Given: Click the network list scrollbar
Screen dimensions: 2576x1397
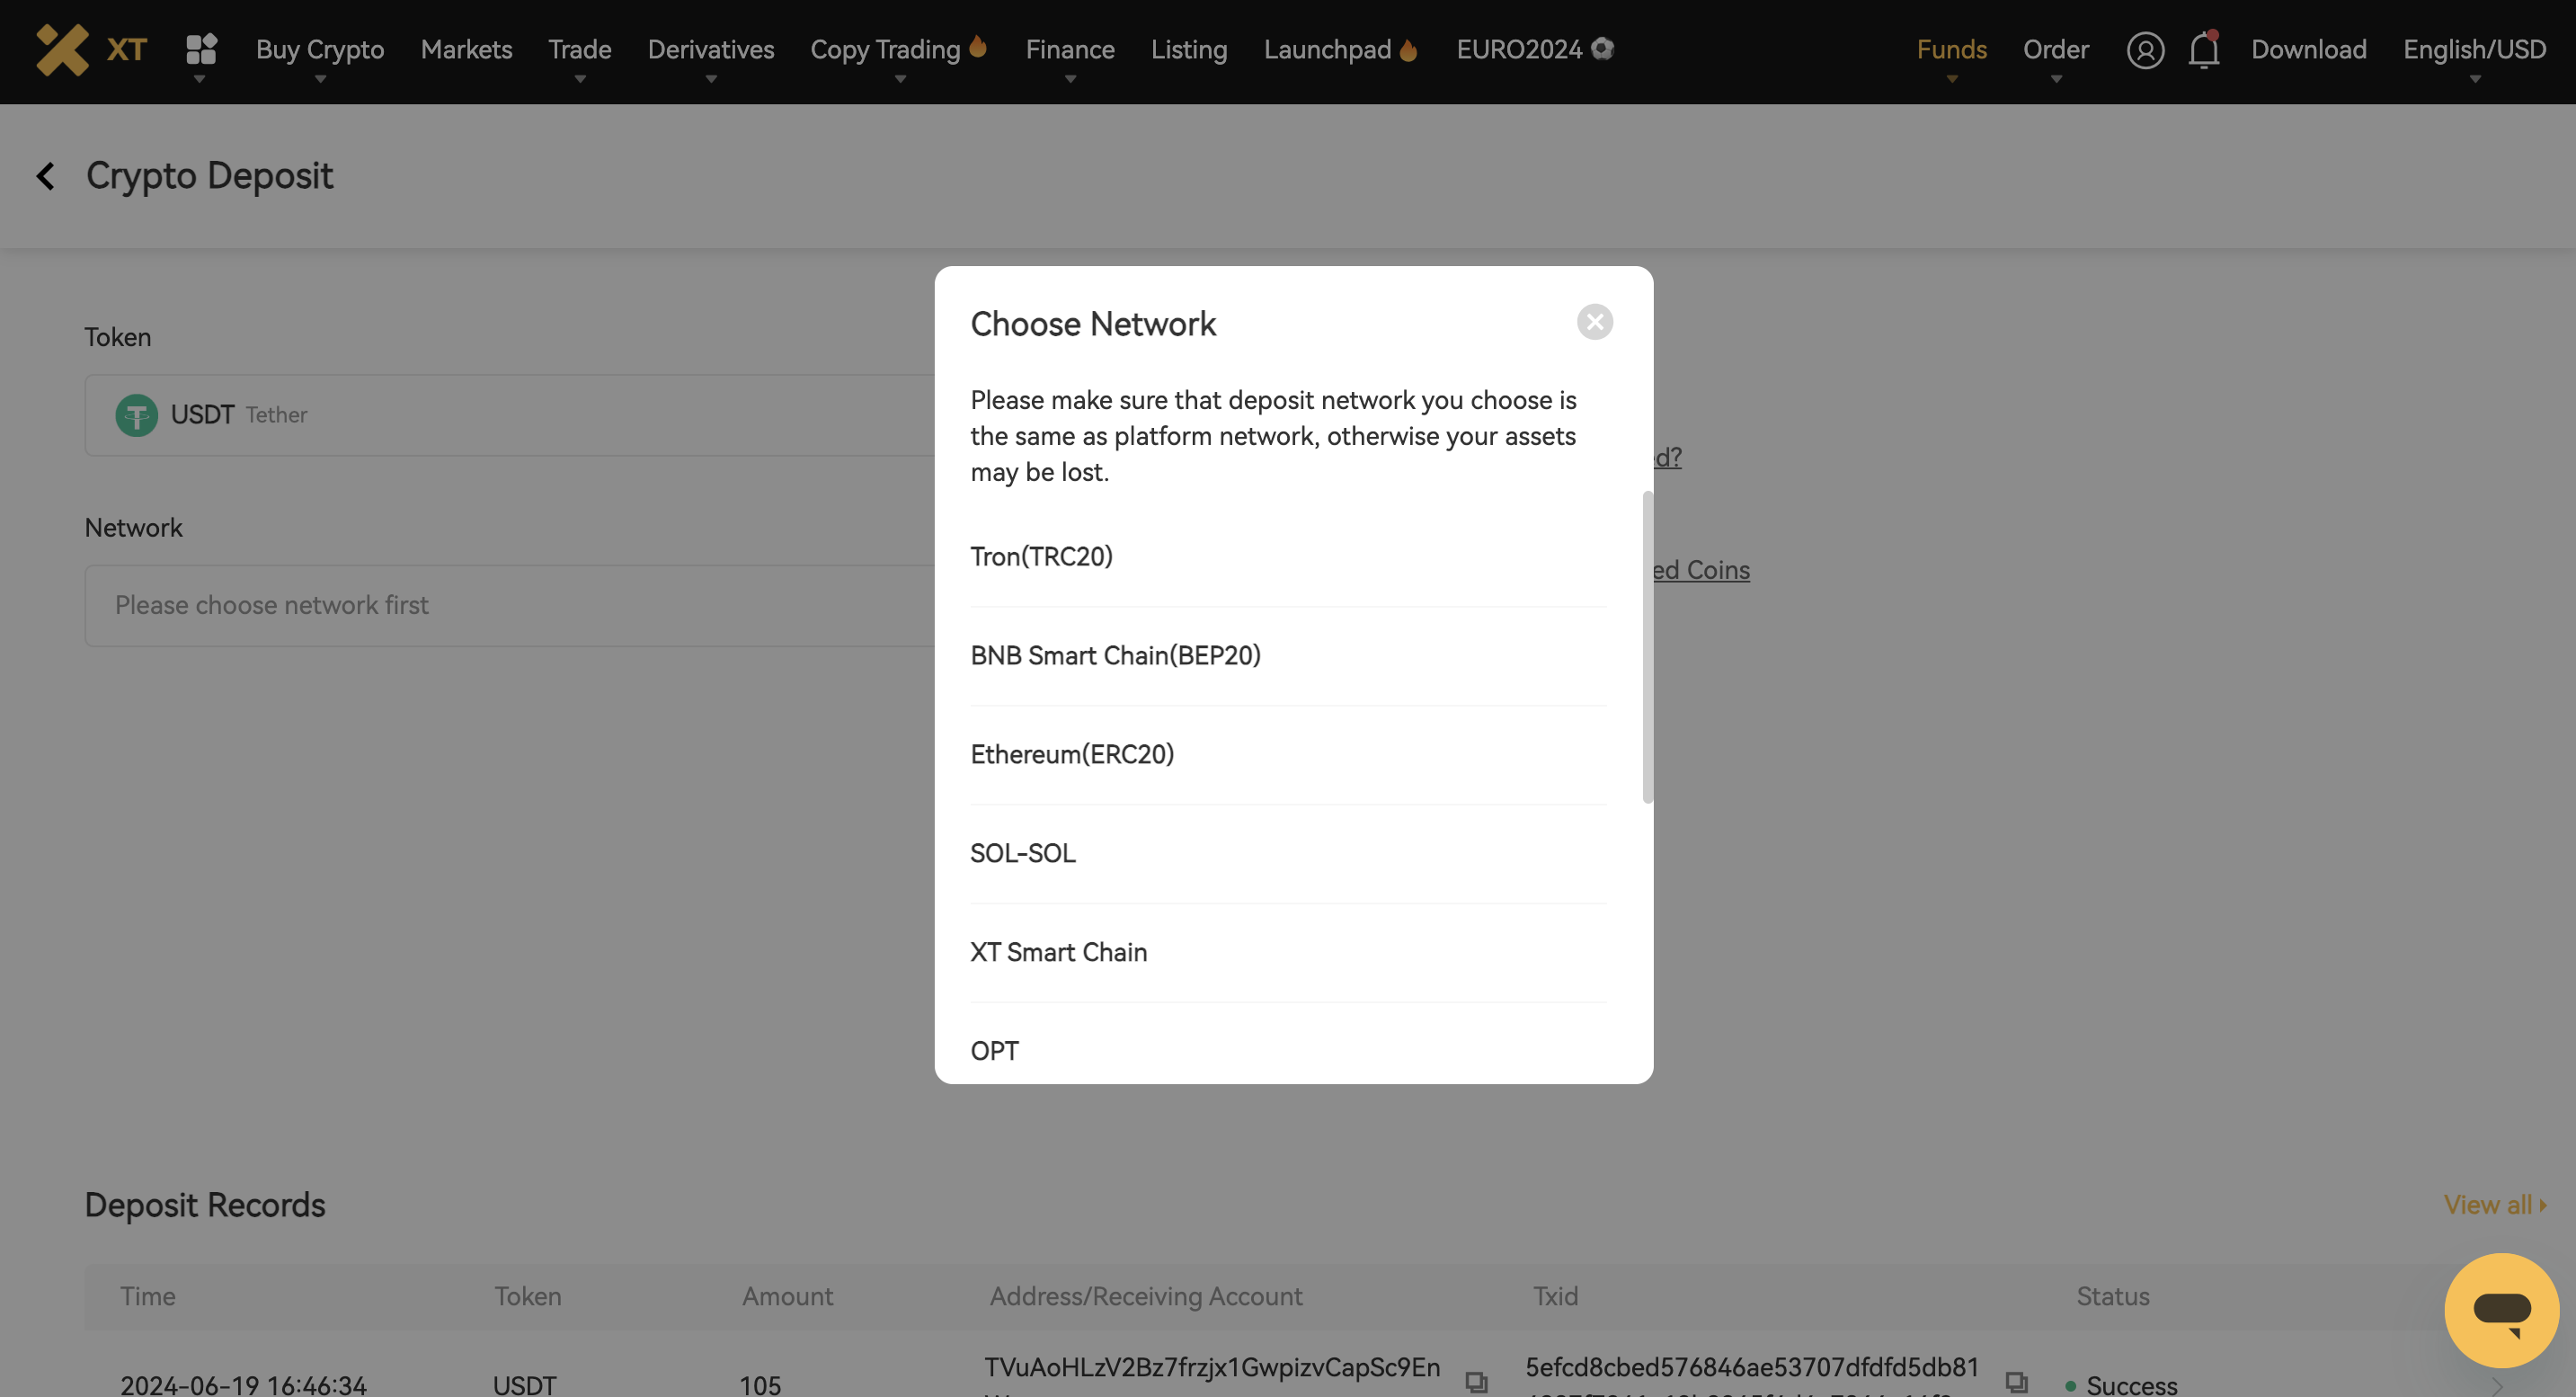Looking at the screenshot, I should coord(1647,647).
